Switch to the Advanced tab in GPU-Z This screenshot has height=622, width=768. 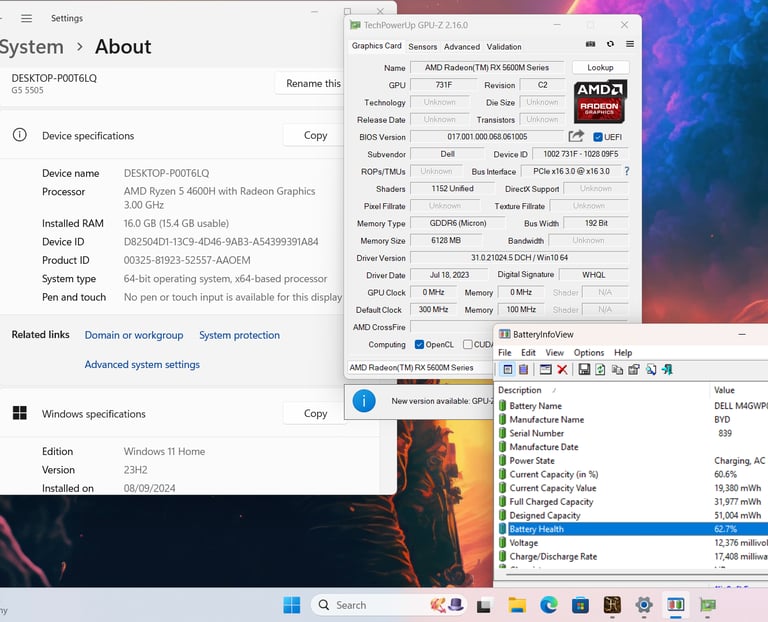tap(462, 47)
